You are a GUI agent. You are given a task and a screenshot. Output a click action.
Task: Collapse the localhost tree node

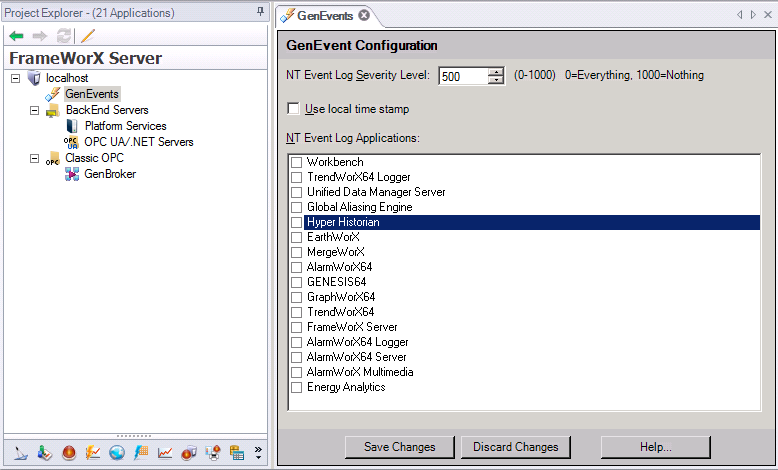coord(15,78)
